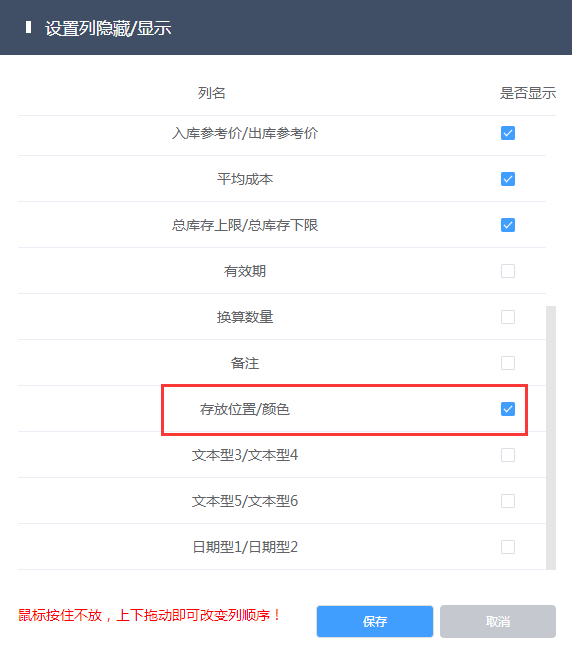Viewport: 572px width, 657px height.
Task: Uncheck the 平均成本 display checkbox
Action: pos(507,179)
